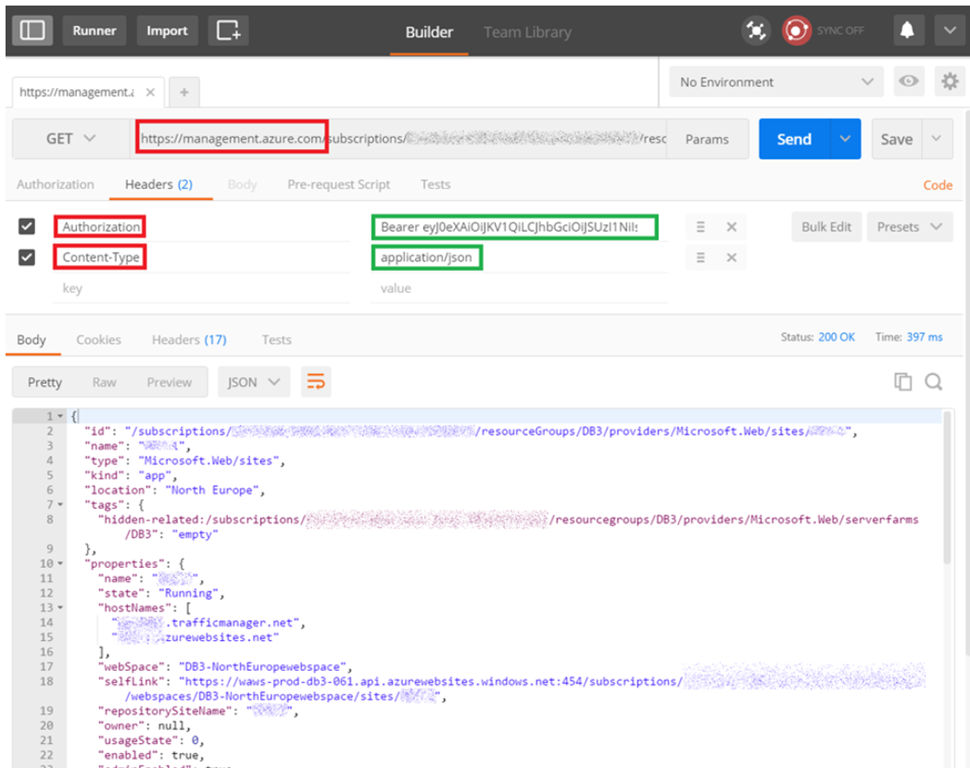
Task: Click the response body vertical scrollbar
Action: point(946,486)
